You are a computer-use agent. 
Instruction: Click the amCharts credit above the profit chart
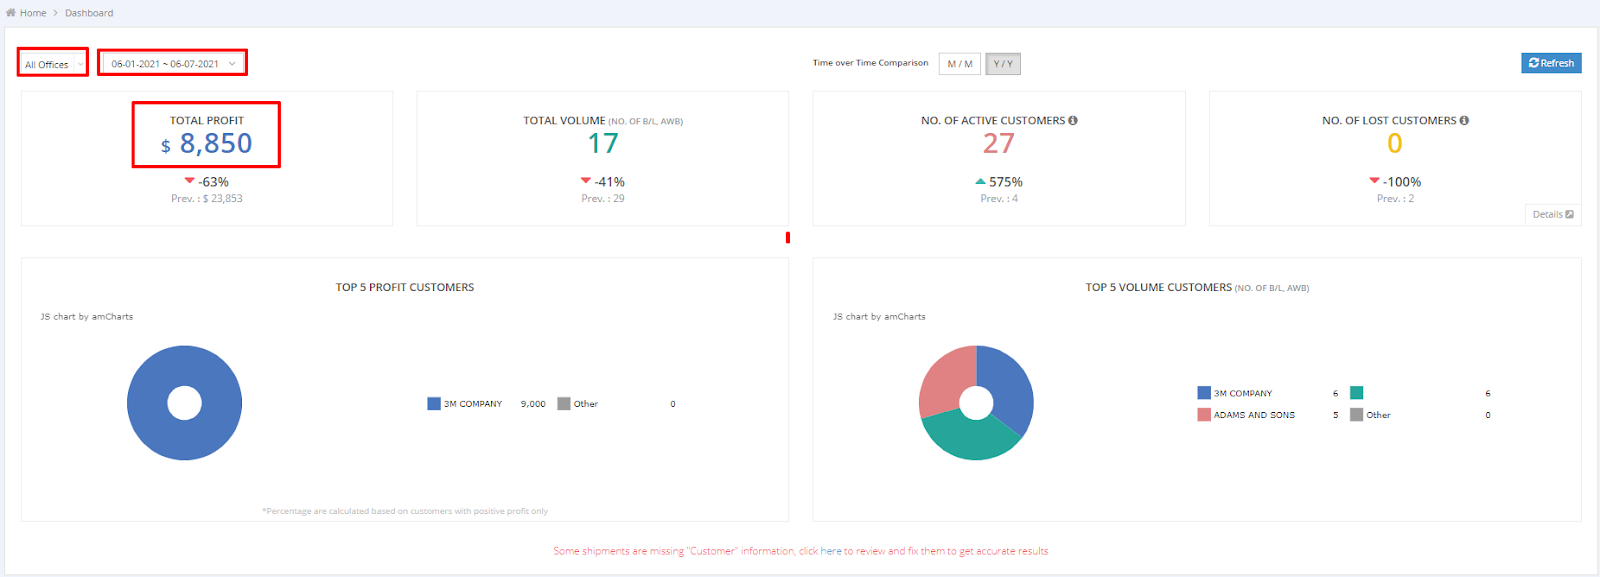pos(86,317)
